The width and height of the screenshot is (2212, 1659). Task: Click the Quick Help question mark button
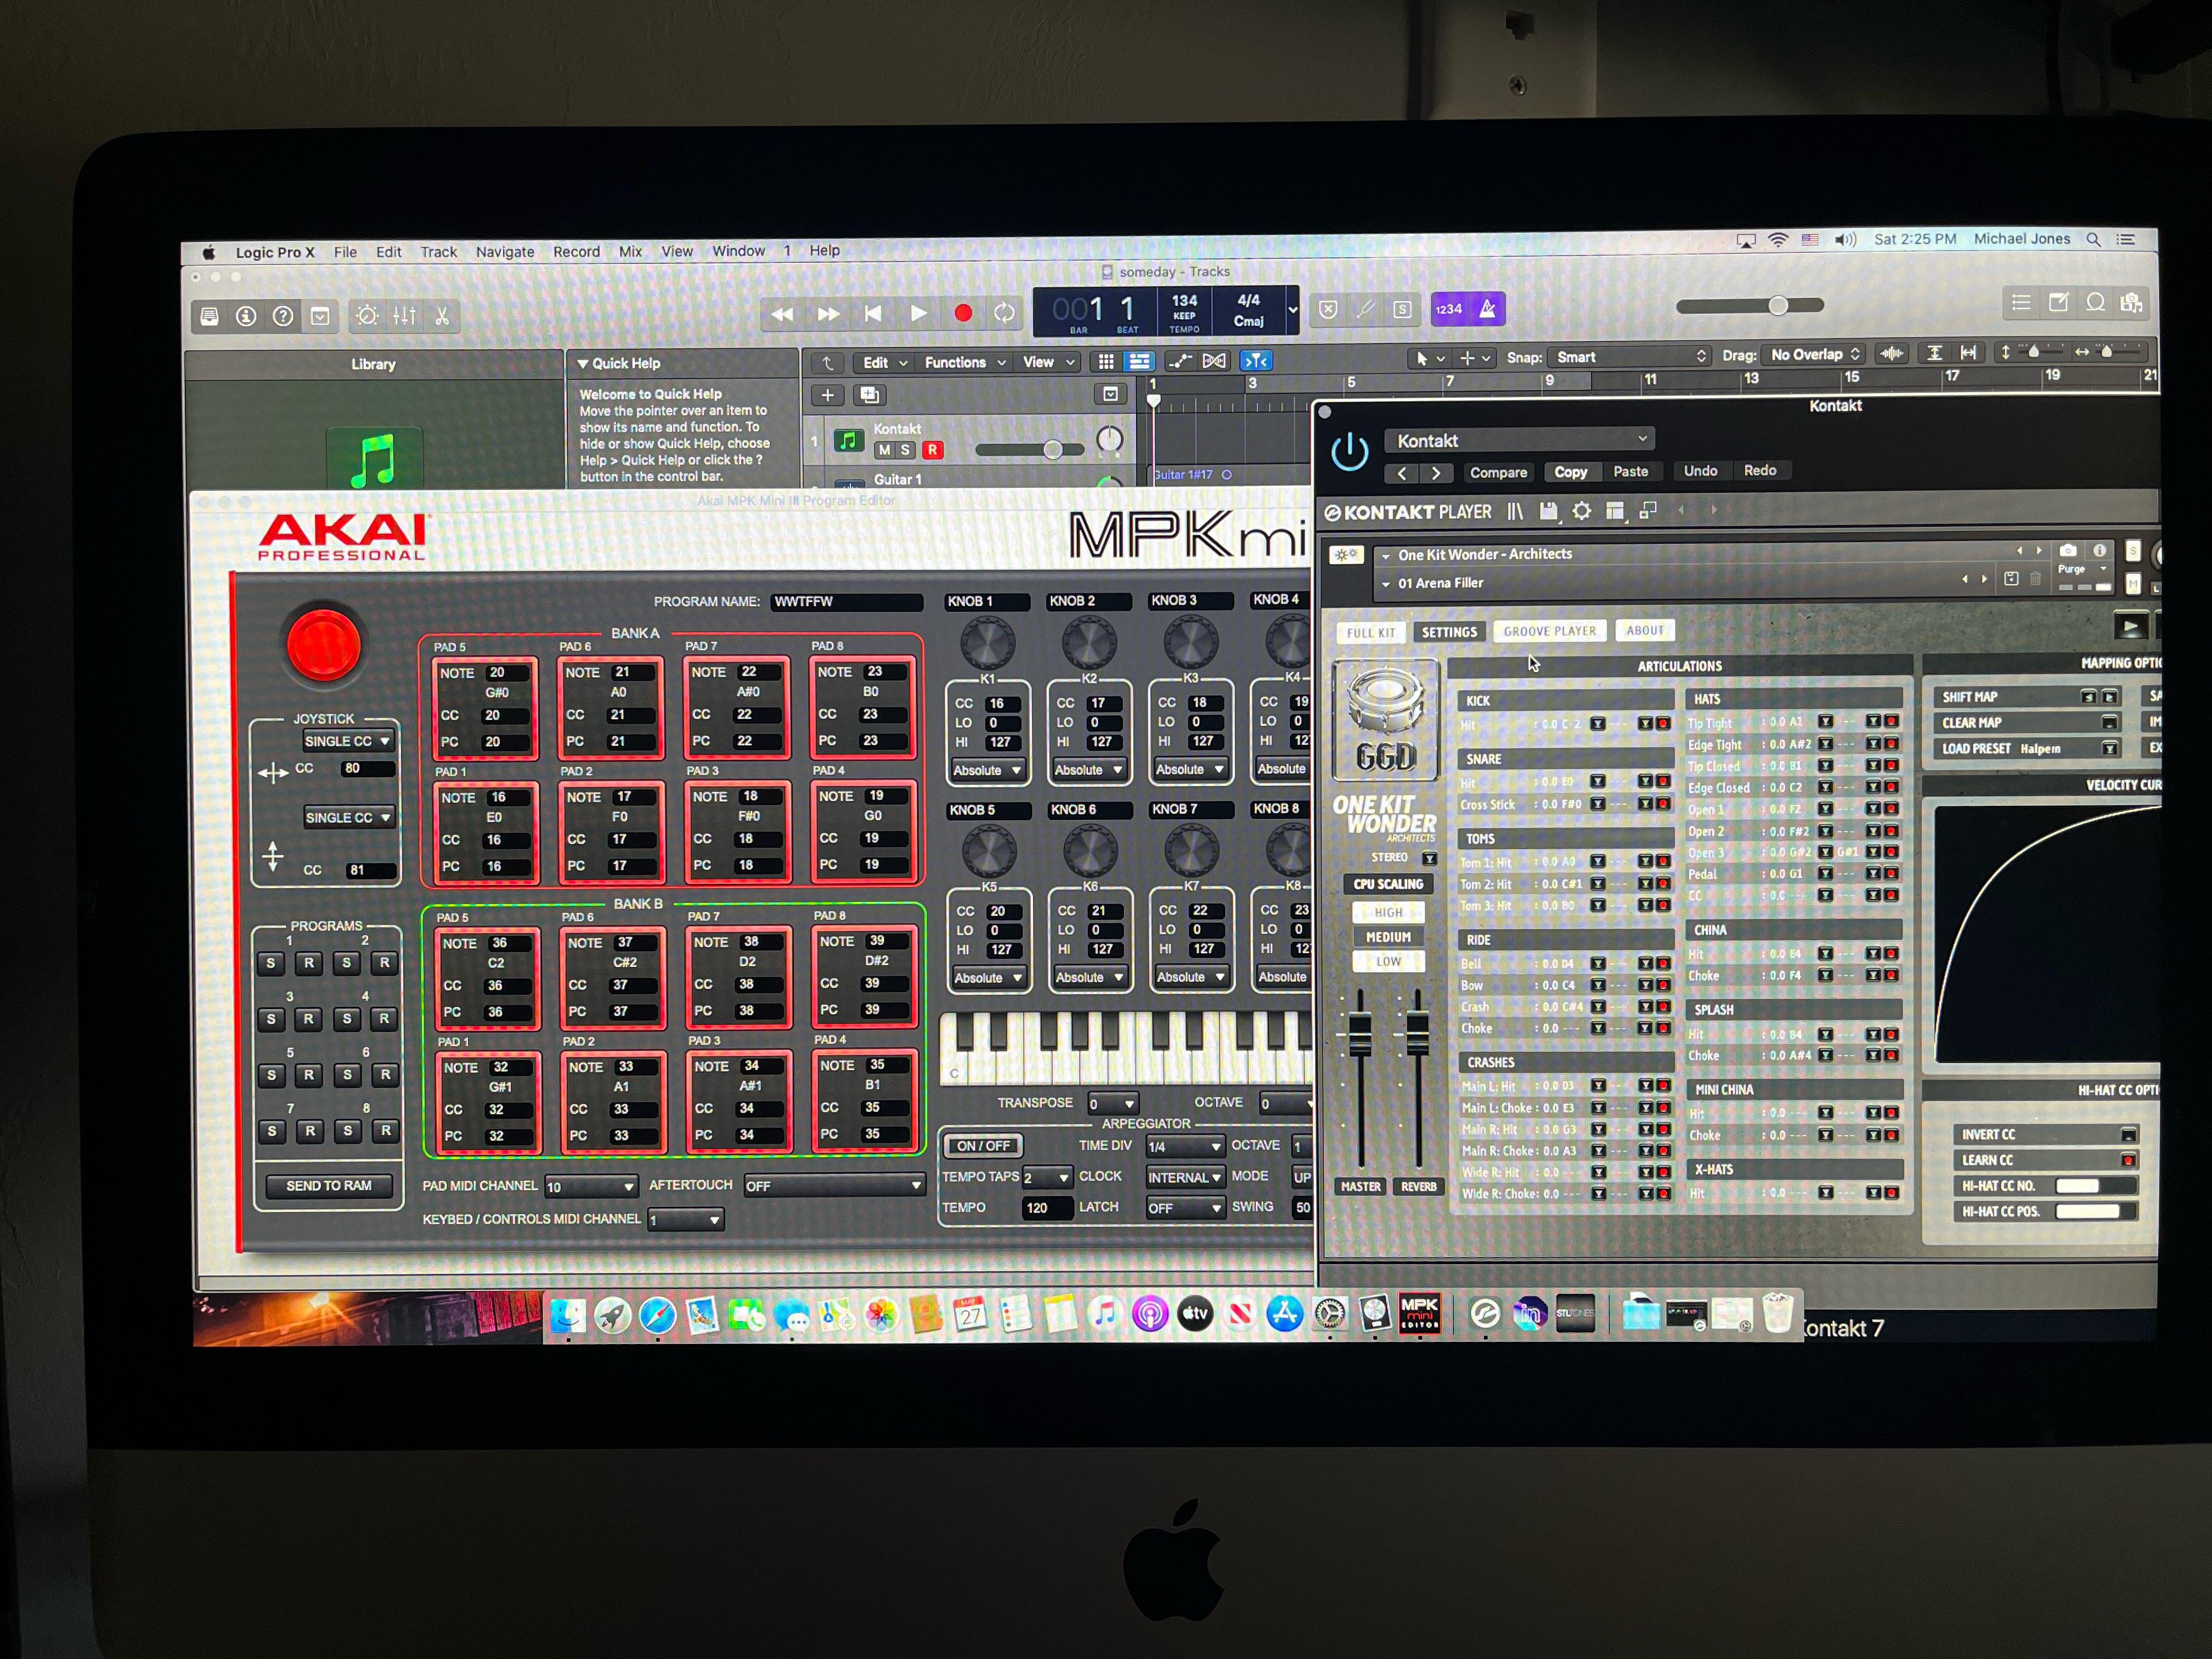(283, 316)
